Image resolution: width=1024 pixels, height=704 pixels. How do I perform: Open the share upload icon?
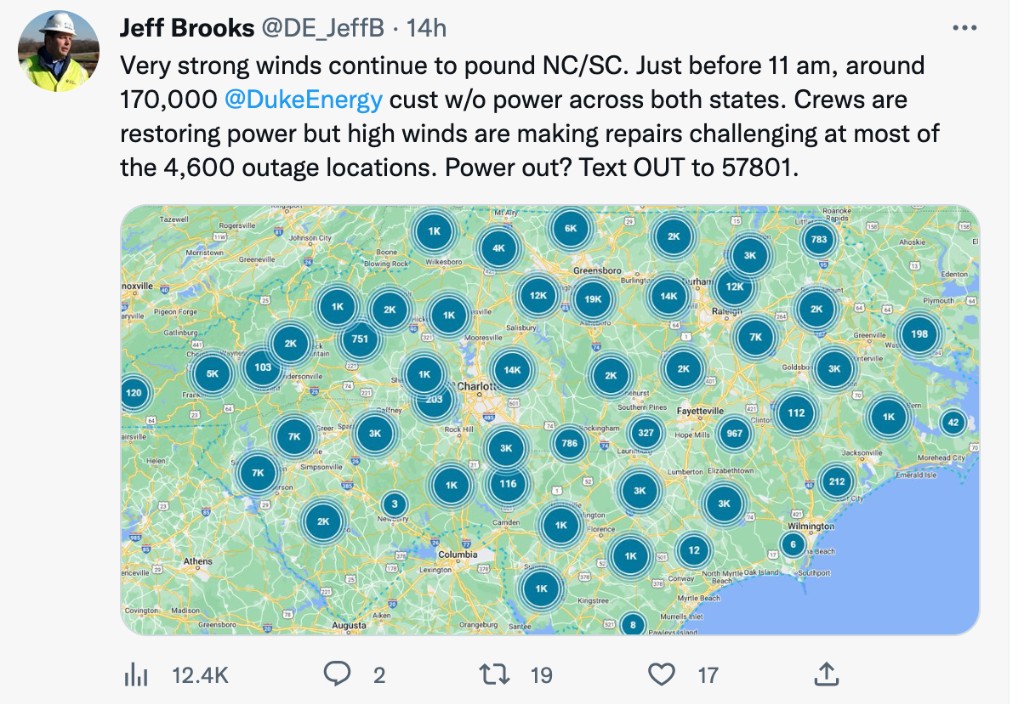826,675
